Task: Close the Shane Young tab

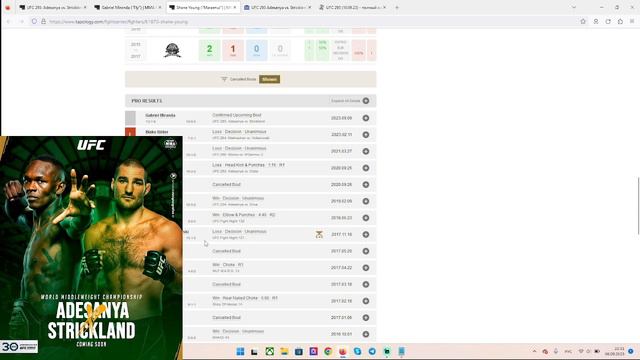Action: 235,7
